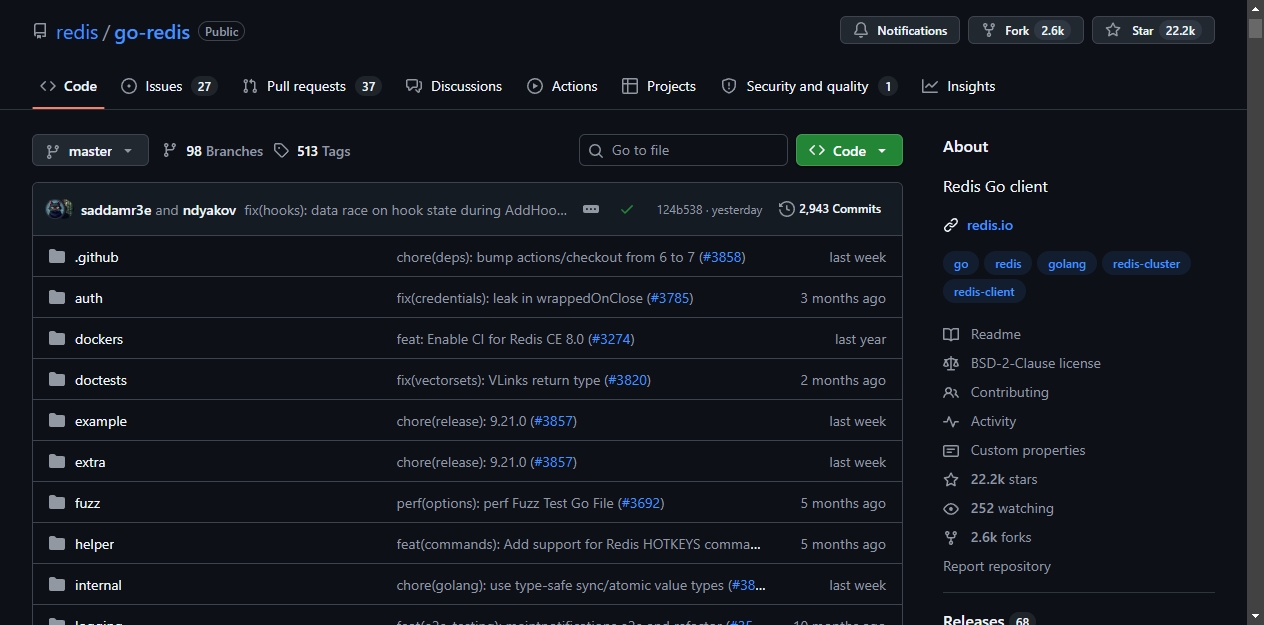Open the helper folder

[x=95, y=544]
